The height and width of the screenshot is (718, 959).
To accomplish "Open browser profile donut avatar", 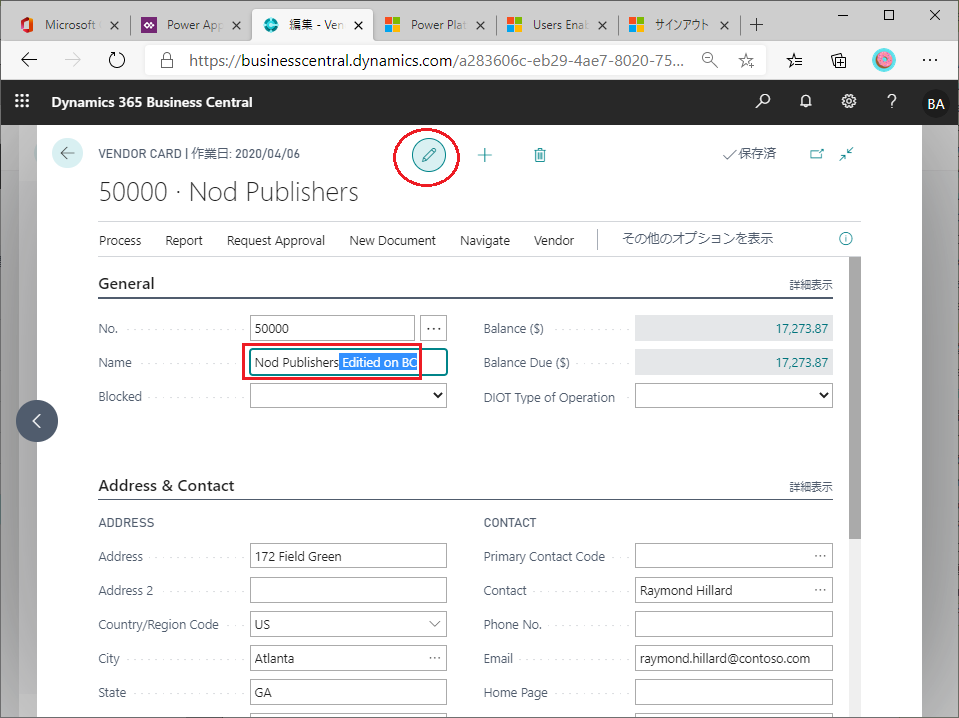I will [x=884, y=60].
